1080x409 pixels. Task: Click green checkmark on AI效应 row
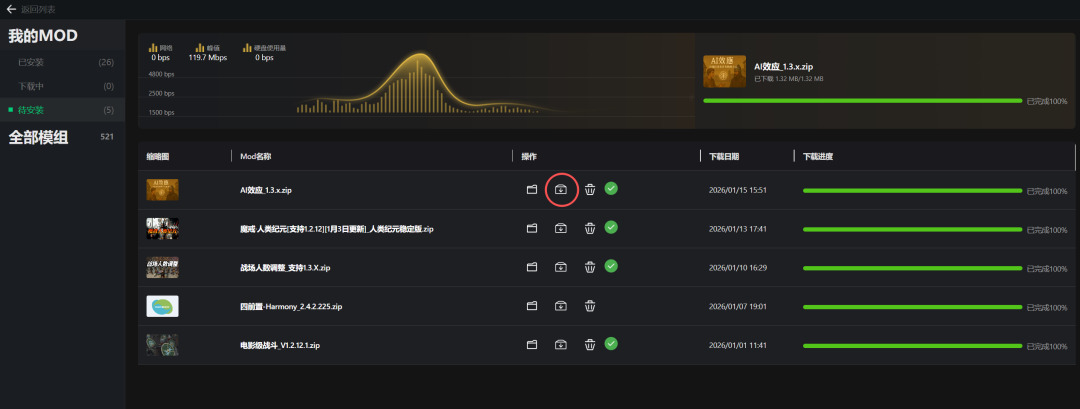611,188
